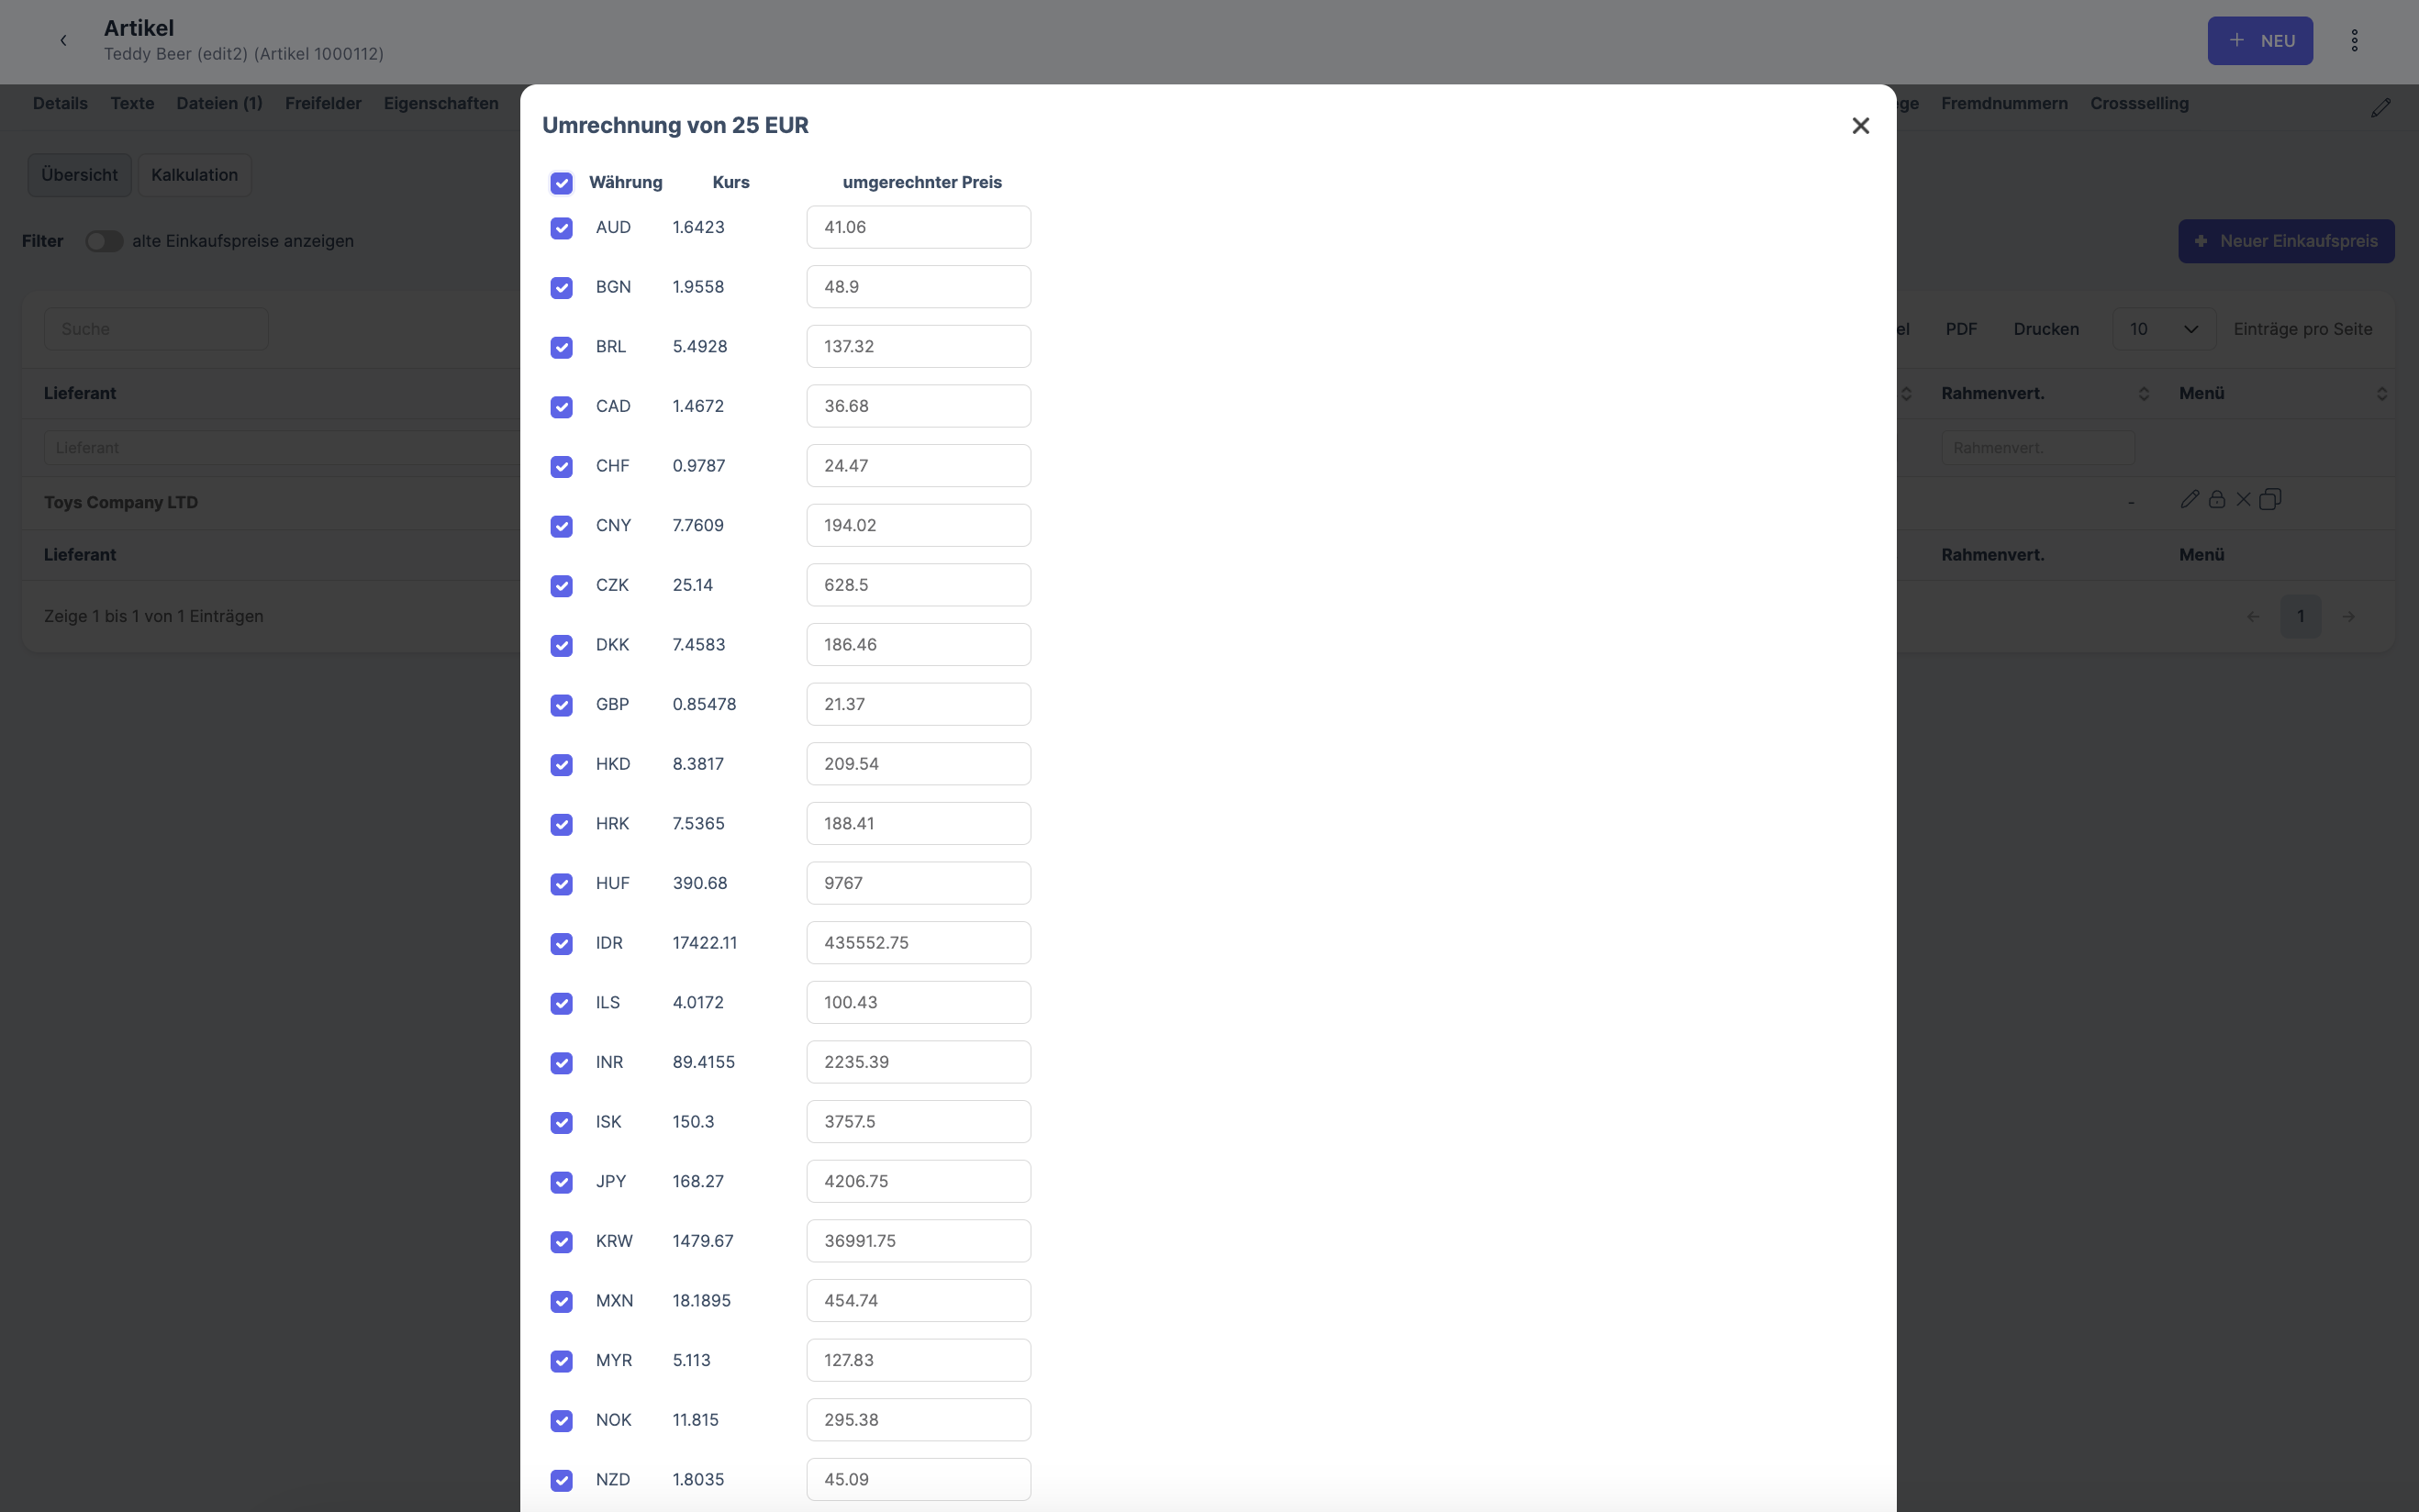This screenshot has width=2419, height=1512.
Task: Close the Umrechnung von 25 EUR dialog
Action: [x=1860, y=126]
